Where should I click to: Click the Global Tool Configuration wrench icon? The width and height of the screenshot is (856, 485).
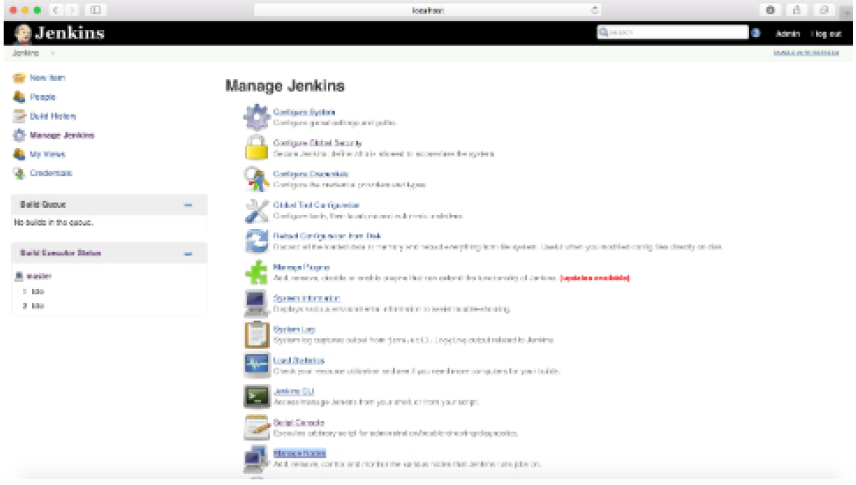point(256,210)
